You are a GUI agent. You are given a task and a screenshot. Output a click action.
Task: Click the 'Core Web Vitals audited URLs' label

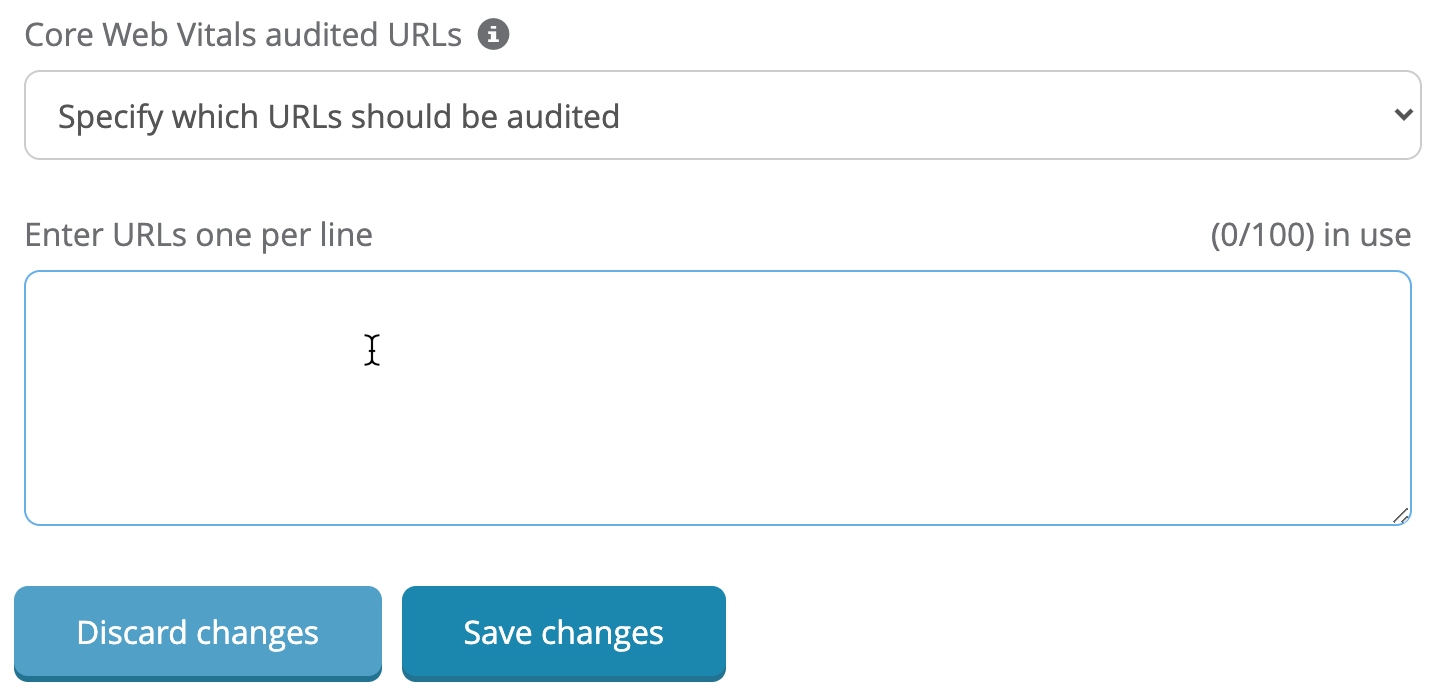click(243, 35)
